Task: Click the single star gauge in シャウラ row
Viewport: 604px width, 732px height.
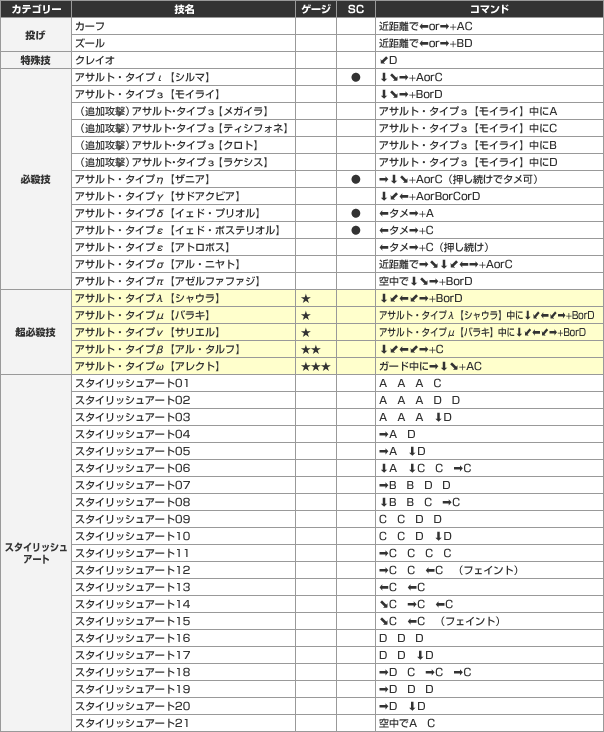Action: 306,298
